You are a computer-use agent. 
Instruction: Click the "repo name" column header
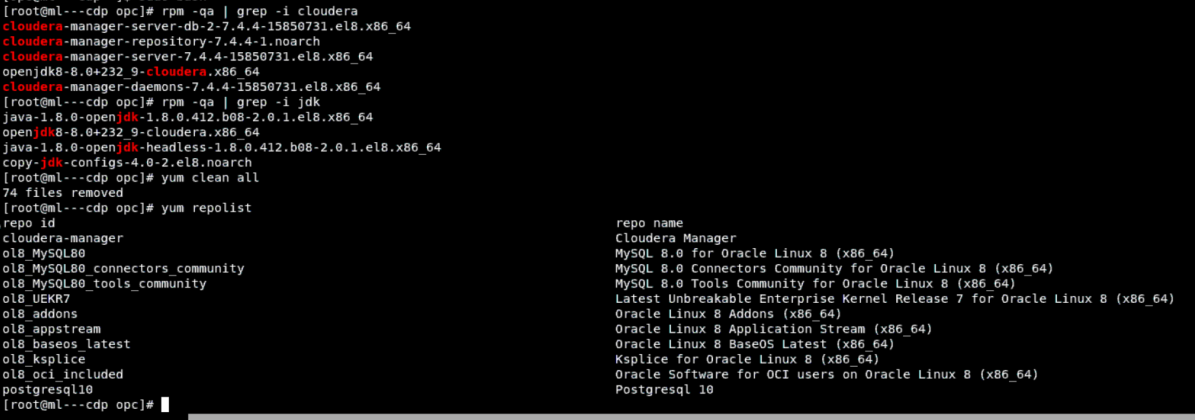click(649, 223)
